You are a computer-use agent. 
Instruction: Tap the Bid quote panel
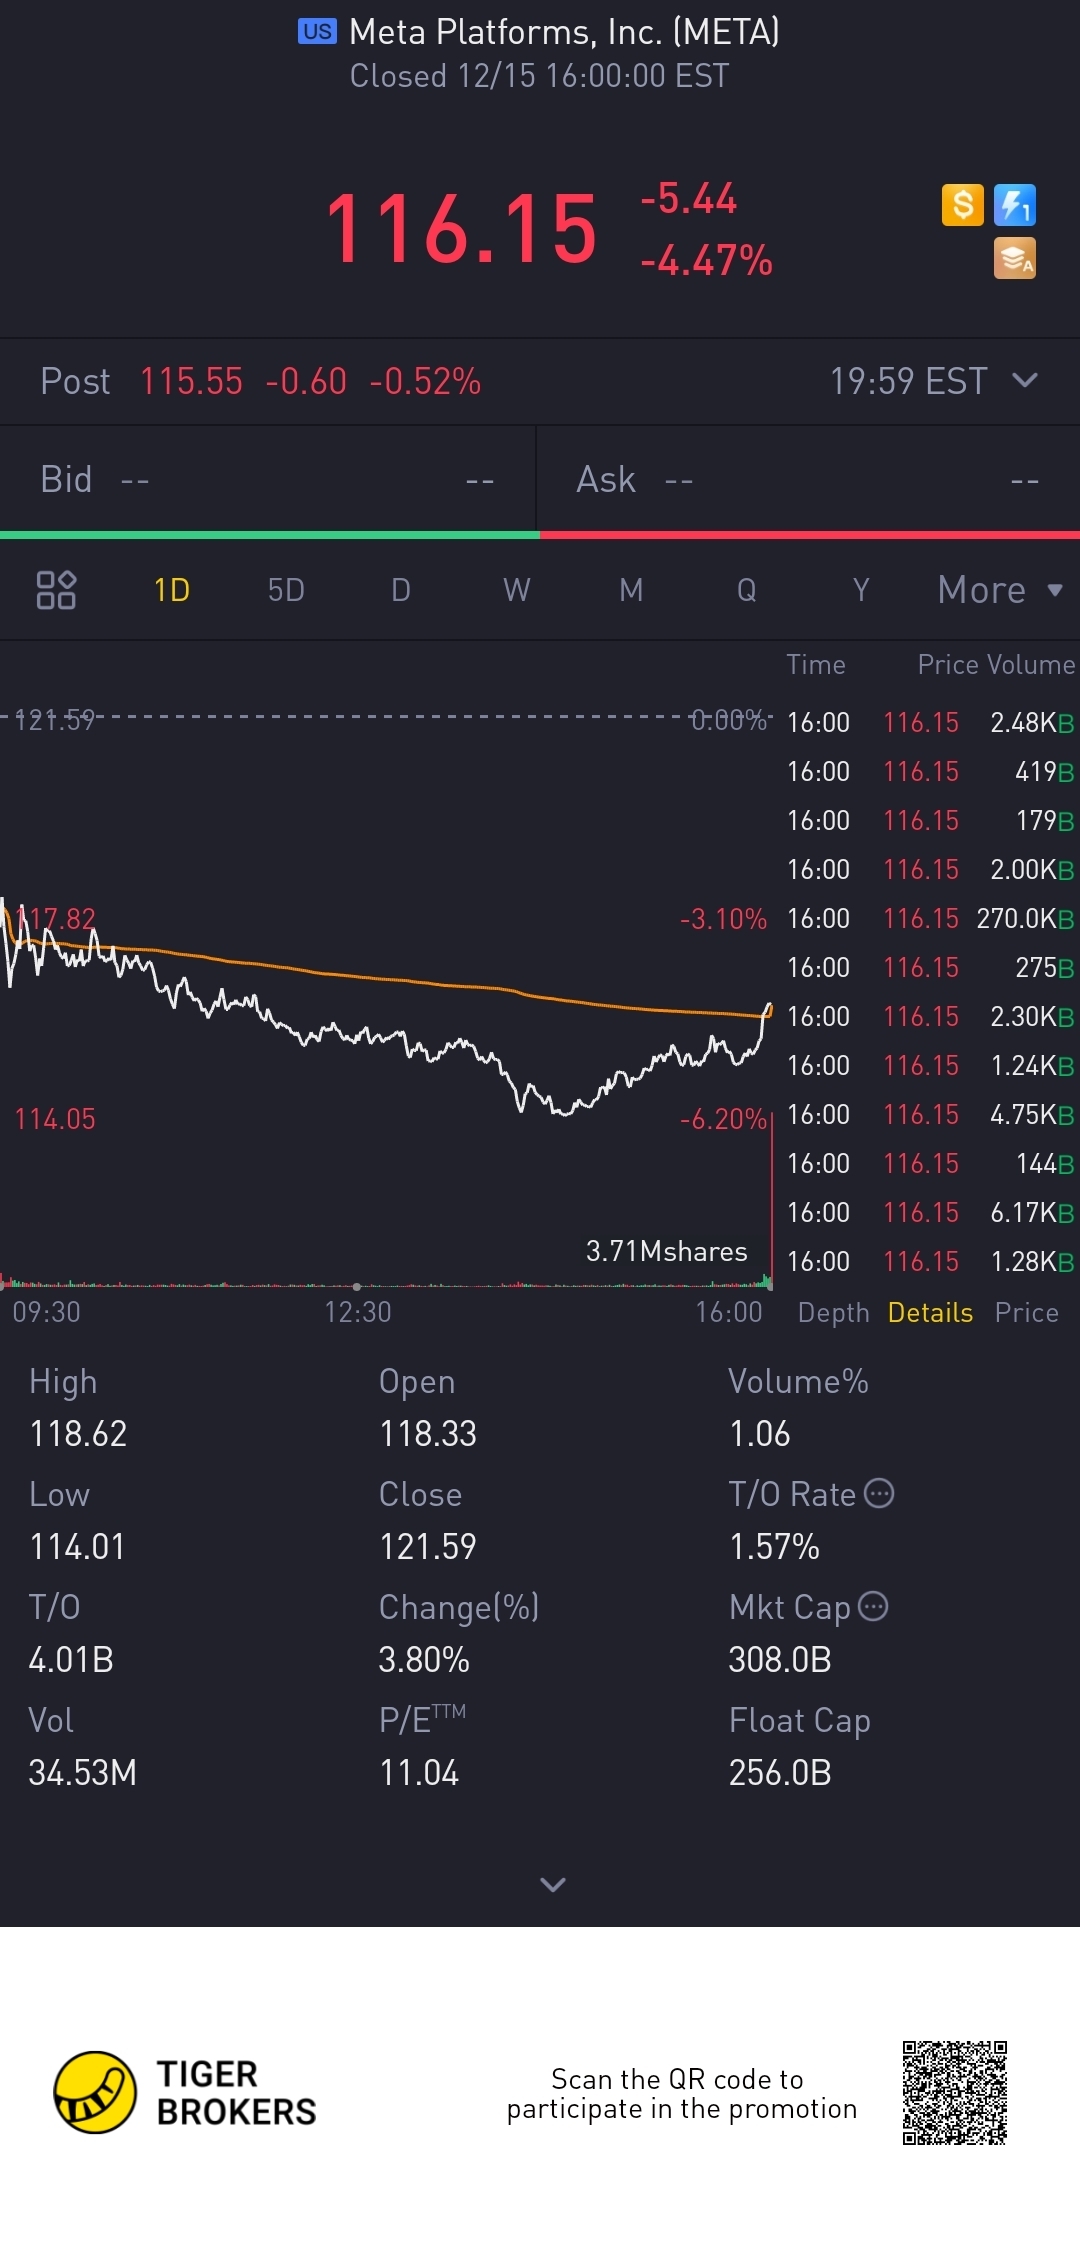pos(268,479)
